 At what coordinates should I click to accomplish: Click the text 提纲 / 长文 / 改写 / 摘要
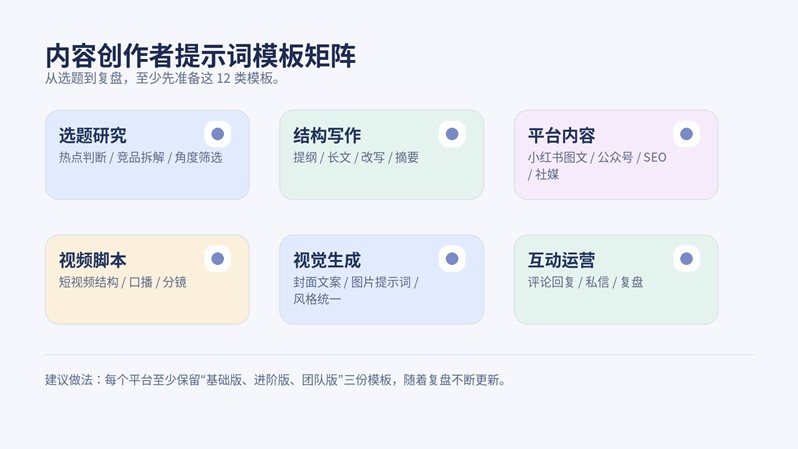[x=356, y=157]
